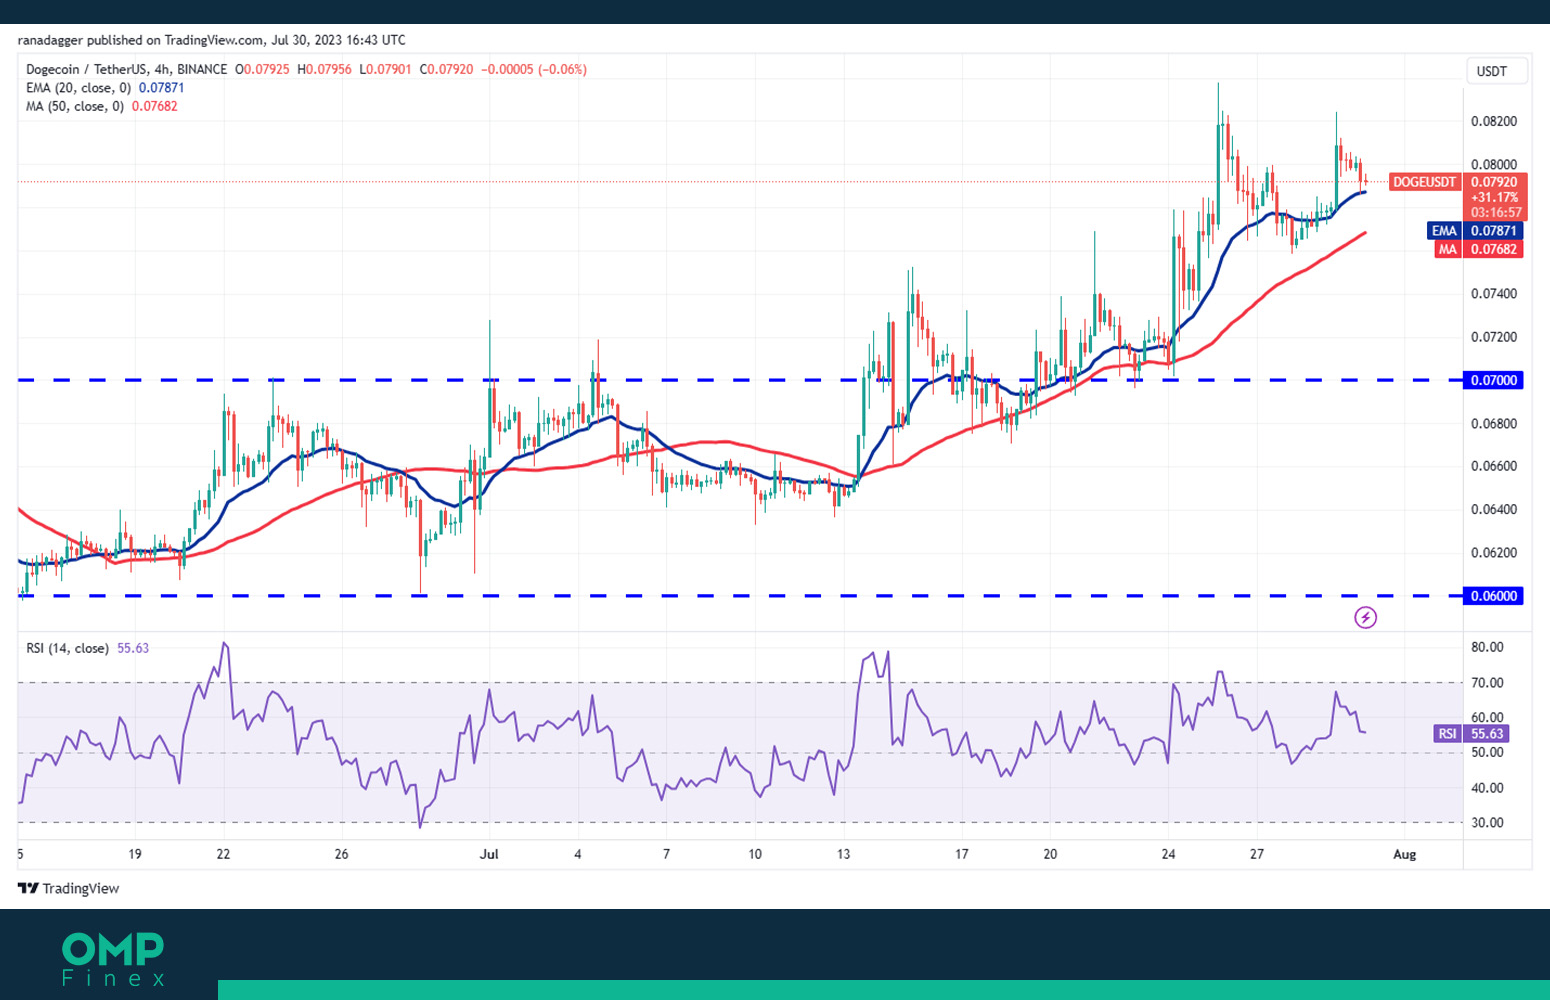Click the RSI (14, close) indicator legend
This screenshot has width=1550, height=1000.
67,648
